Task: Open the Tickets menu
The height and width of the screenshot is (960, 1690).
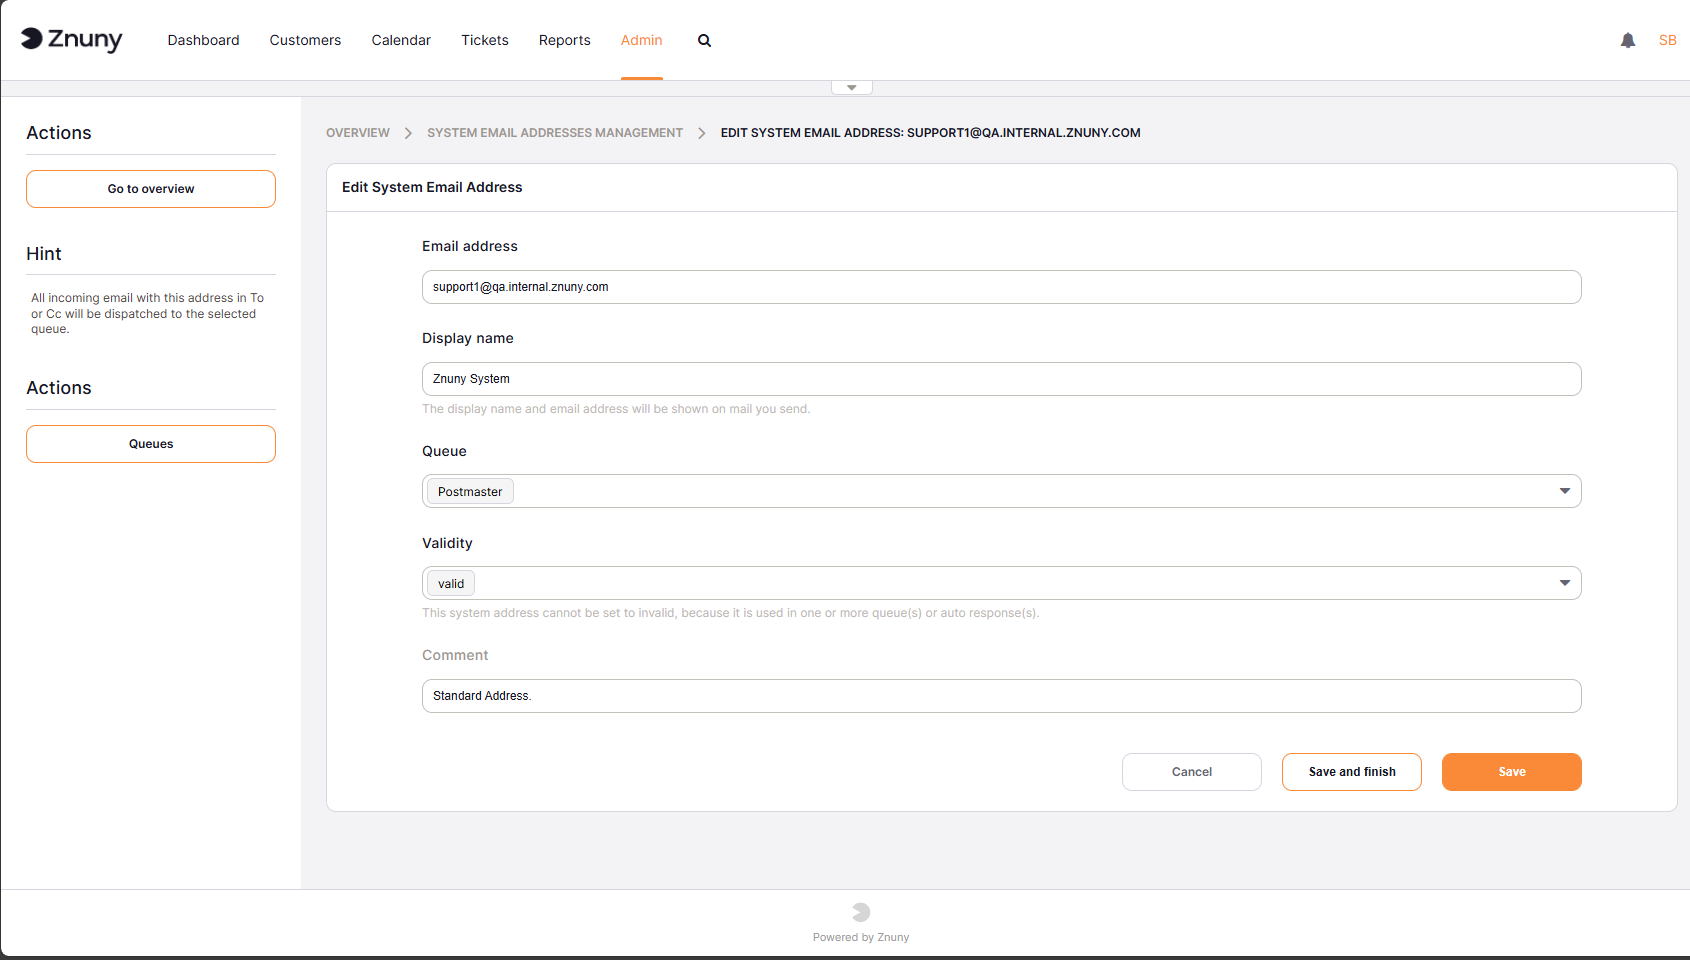Action: (484, 40)
